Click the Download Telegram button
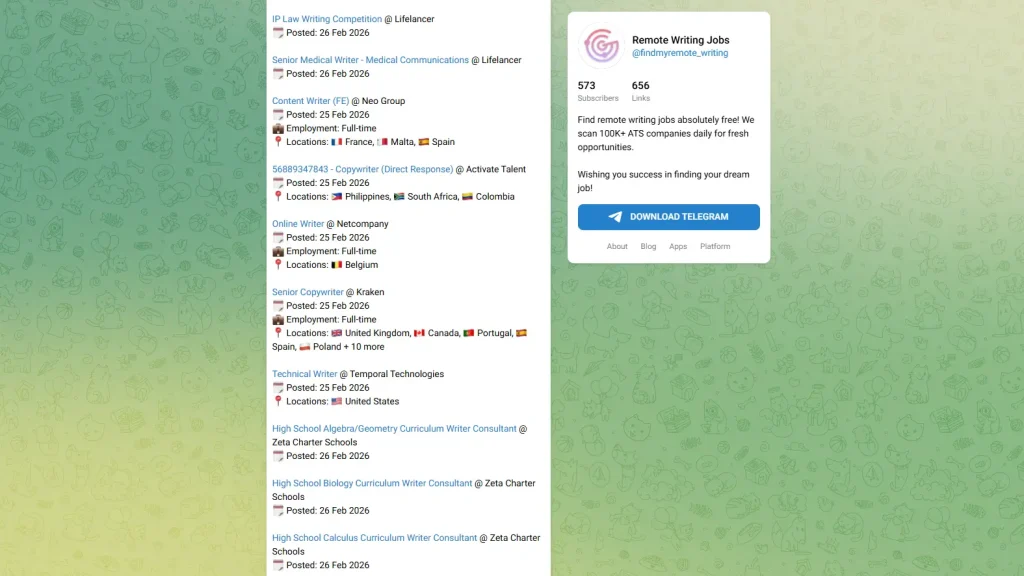1024x576 pixels. click(668, 217)
